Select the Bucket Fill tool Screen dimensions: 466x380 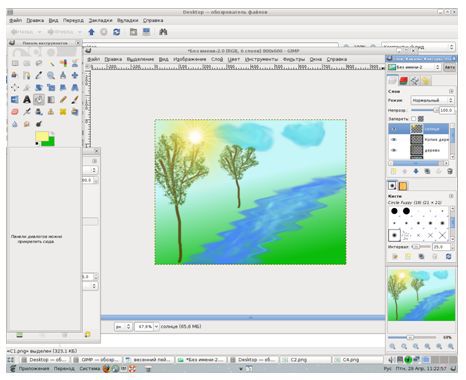click(39, 99)
